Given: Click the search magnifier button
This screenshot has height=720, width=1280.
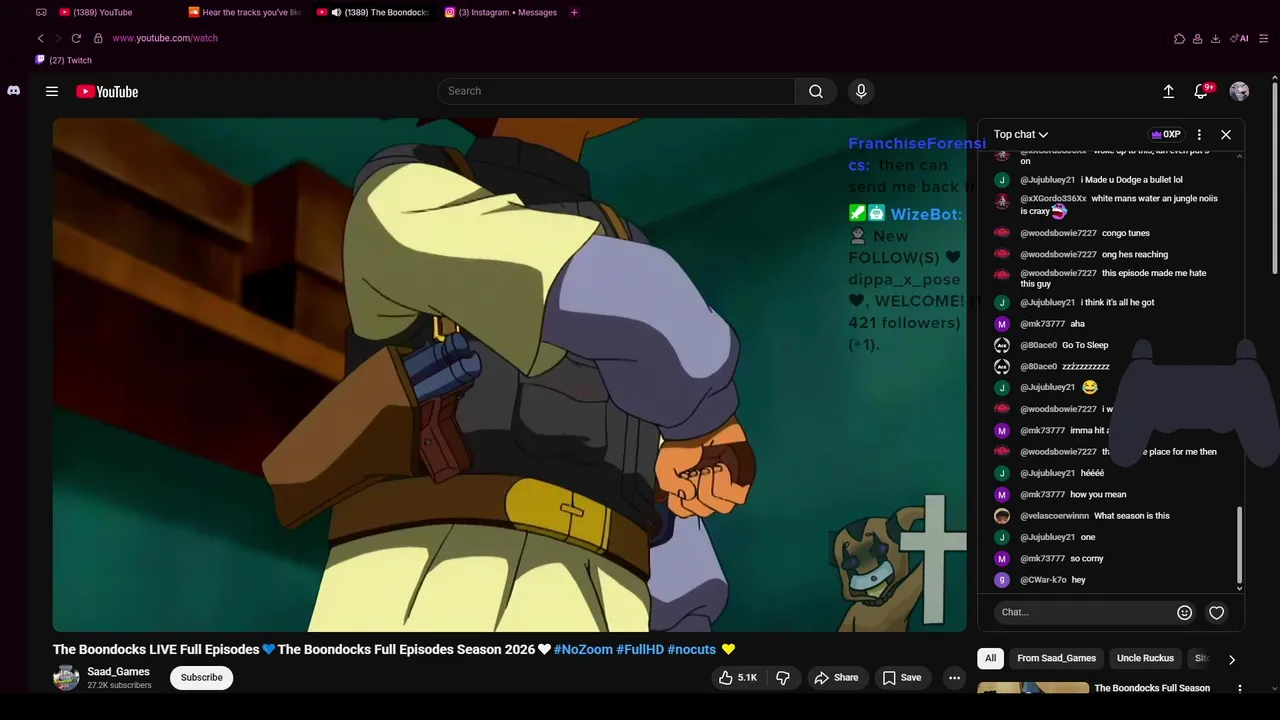Looking at the screenshot, I should coord(816,91).
